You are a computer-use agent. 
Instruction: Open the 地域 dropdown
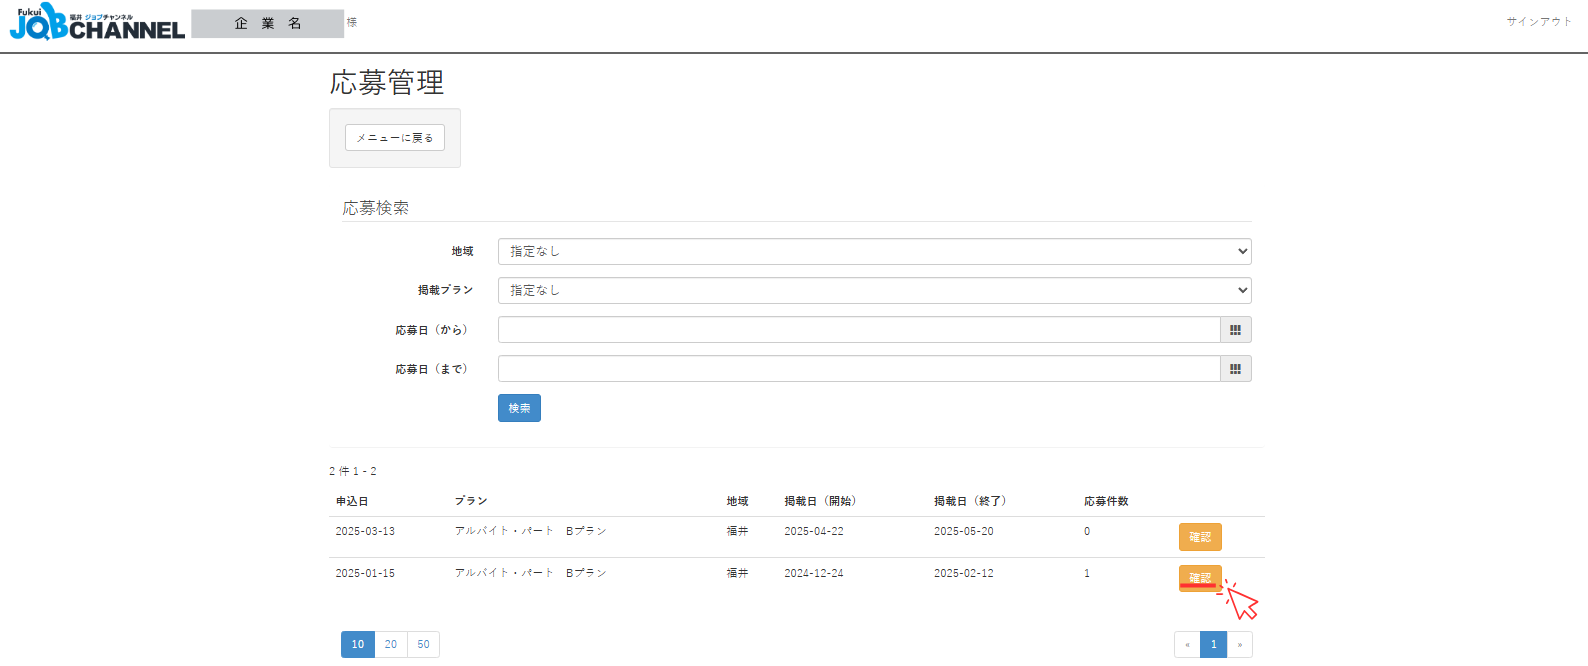(x=875, y=251)
